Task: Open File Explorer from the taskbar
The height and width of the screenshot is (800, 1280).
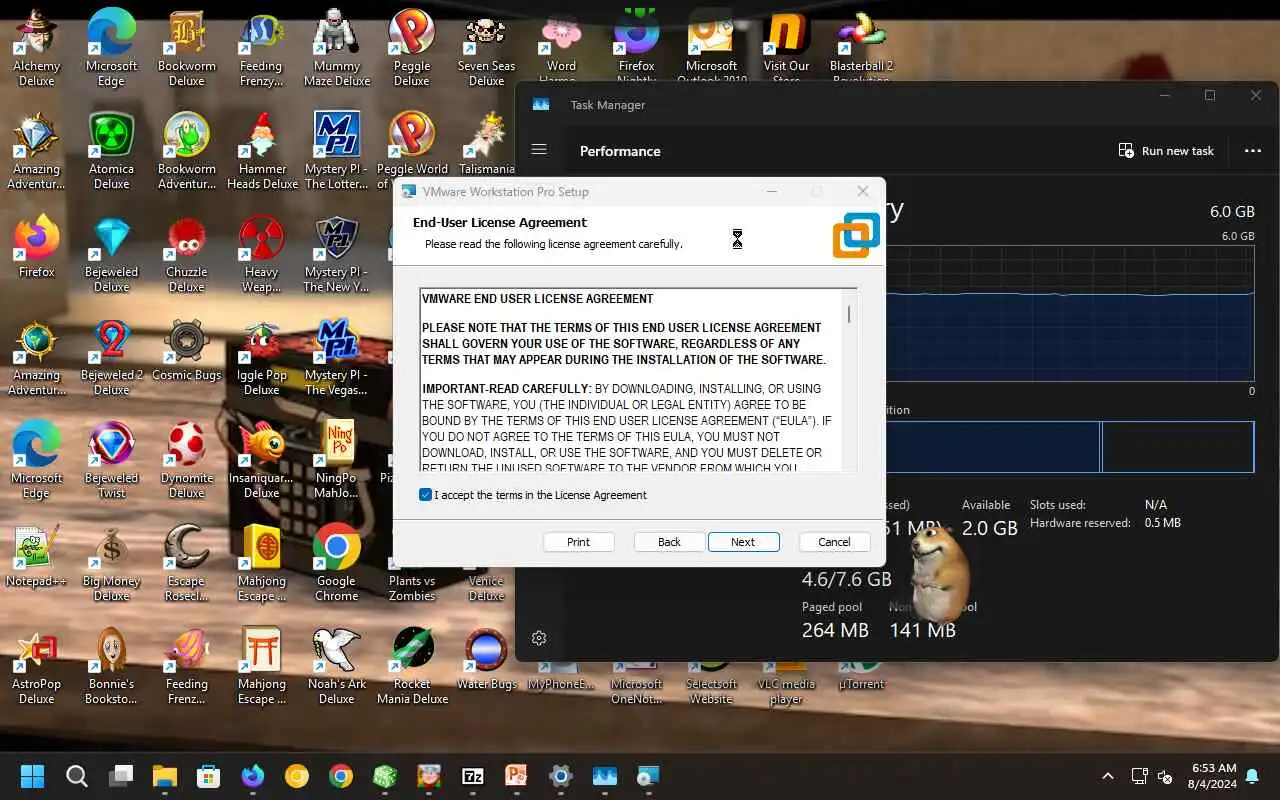Action: coord(165,776)
